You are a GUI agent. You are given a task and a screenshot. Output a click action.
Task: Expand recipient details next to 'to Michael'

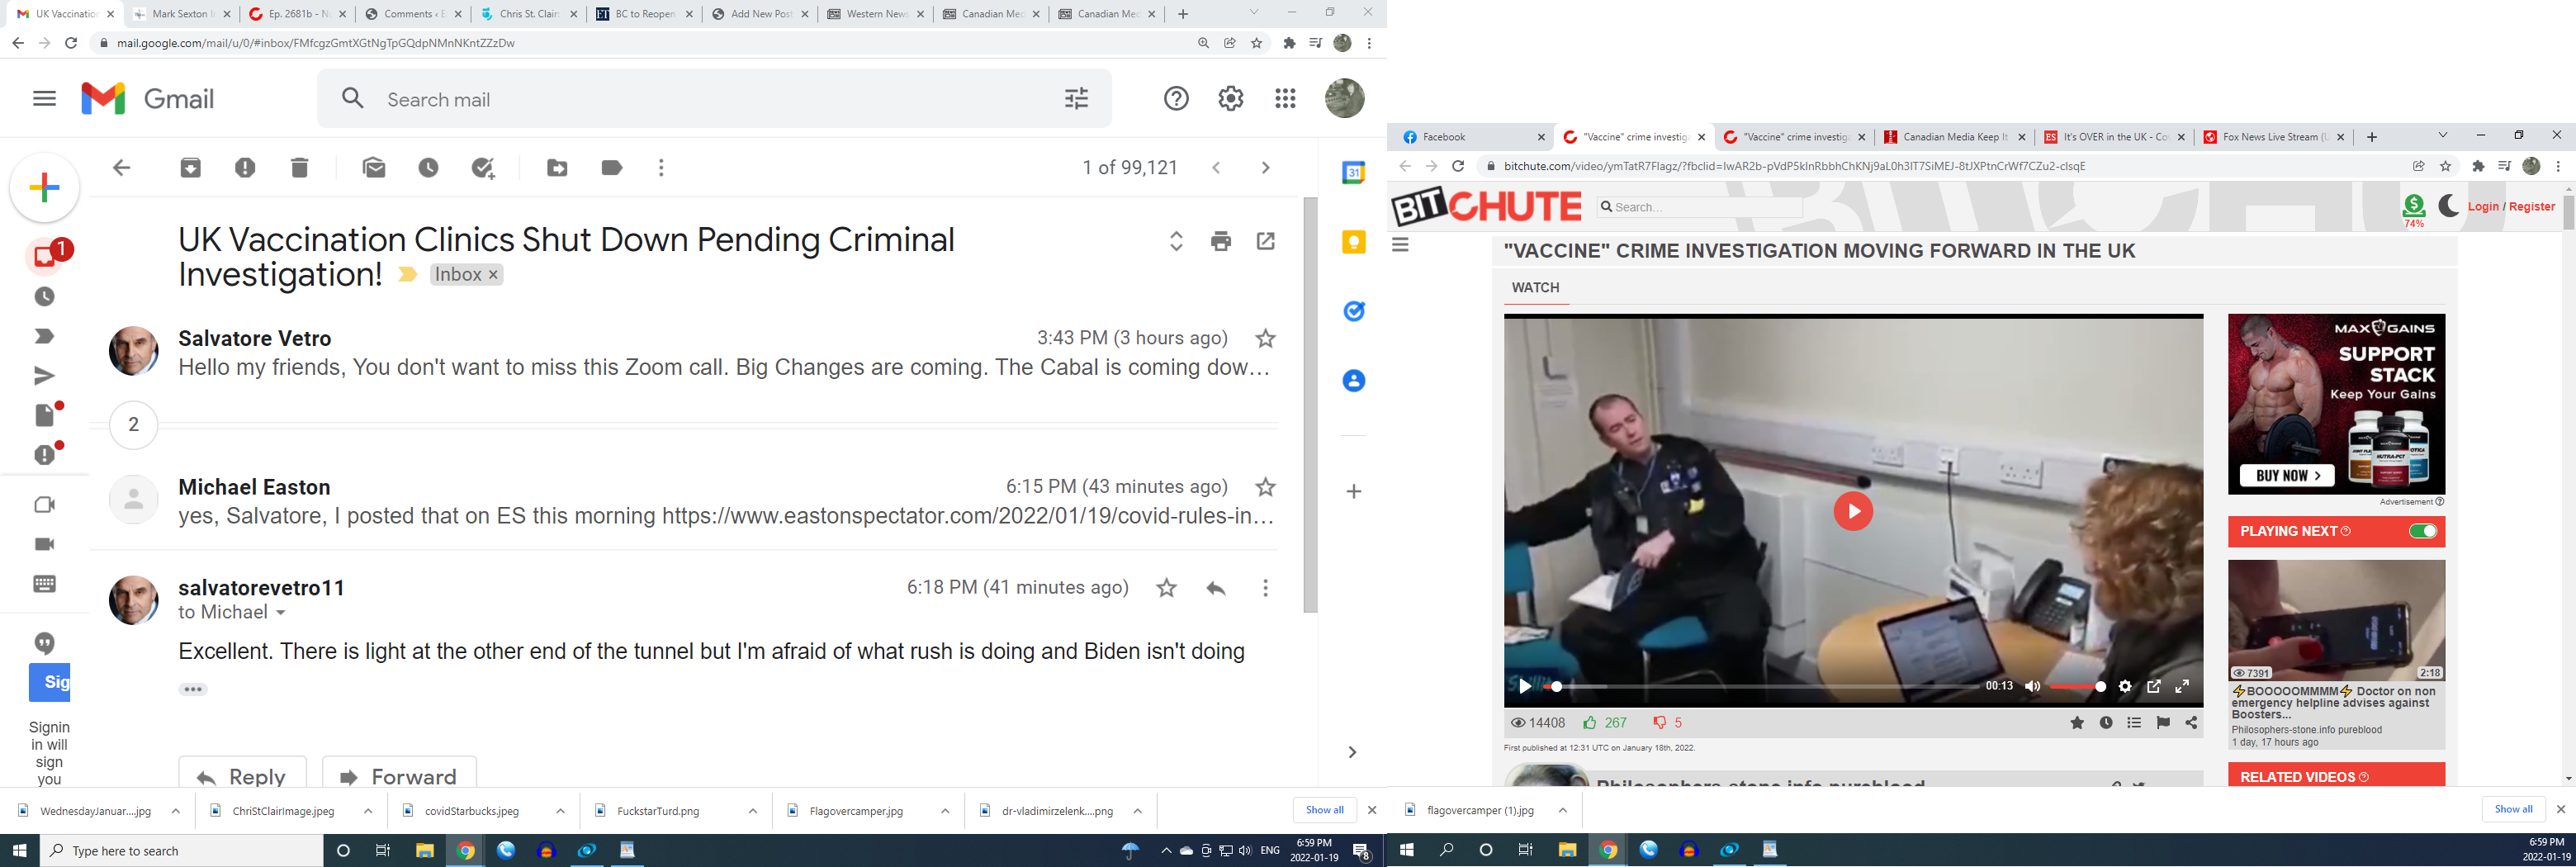281,613
